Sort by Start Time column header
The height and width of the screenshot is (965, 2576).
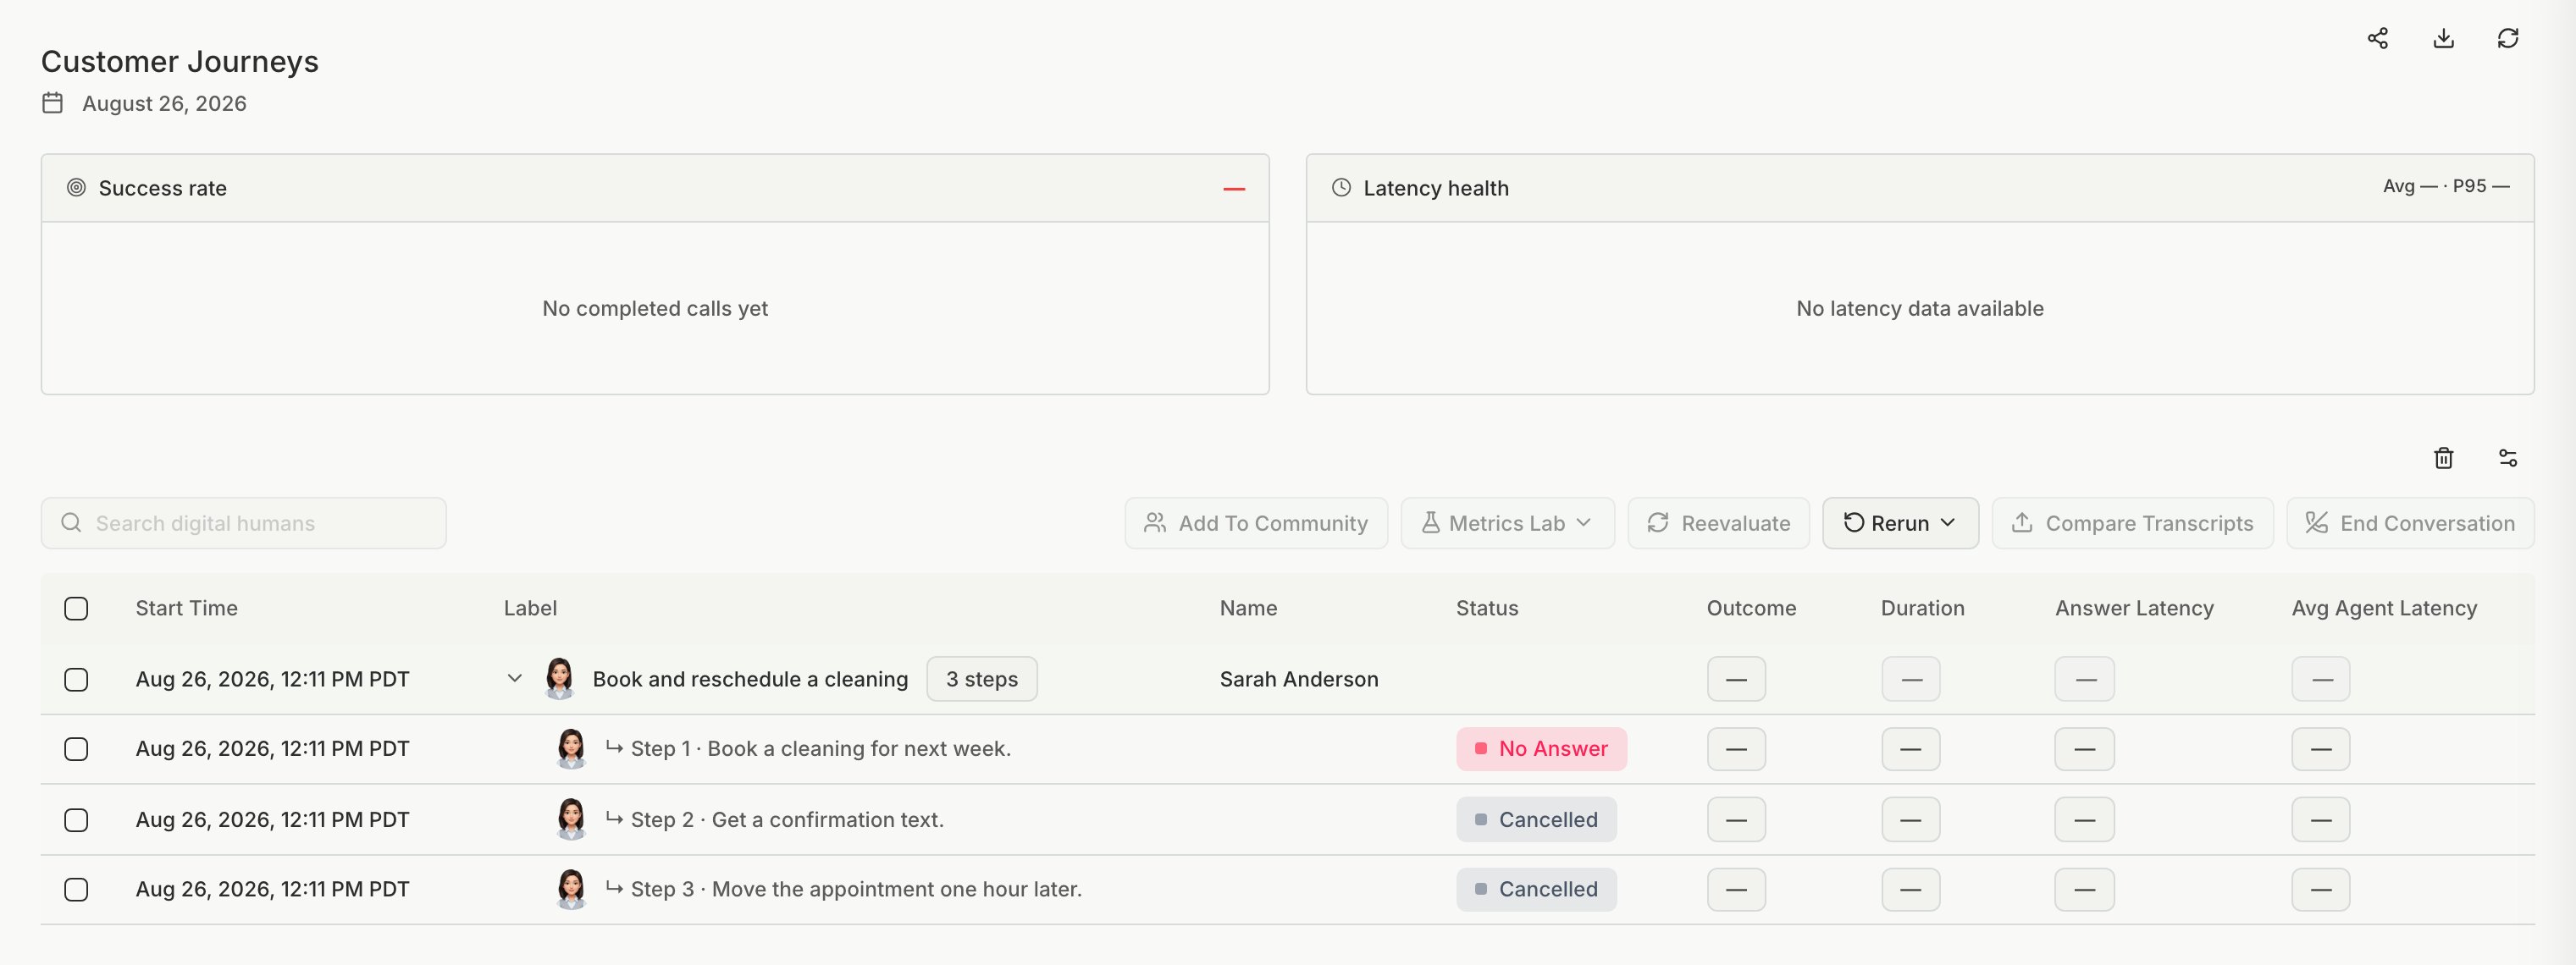point(187,608)
